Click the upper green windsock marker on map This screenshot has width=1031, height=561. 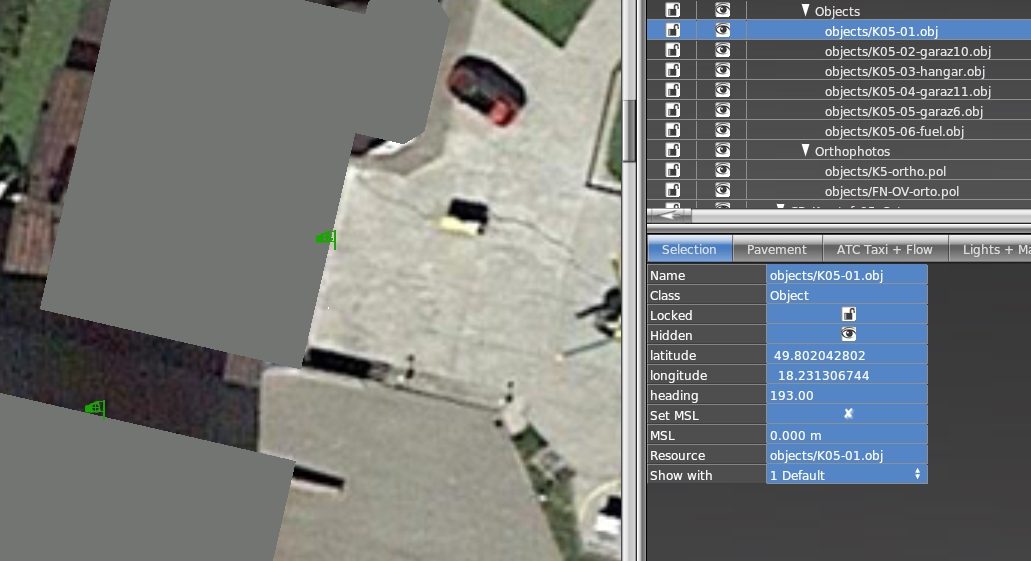[326, 238]
